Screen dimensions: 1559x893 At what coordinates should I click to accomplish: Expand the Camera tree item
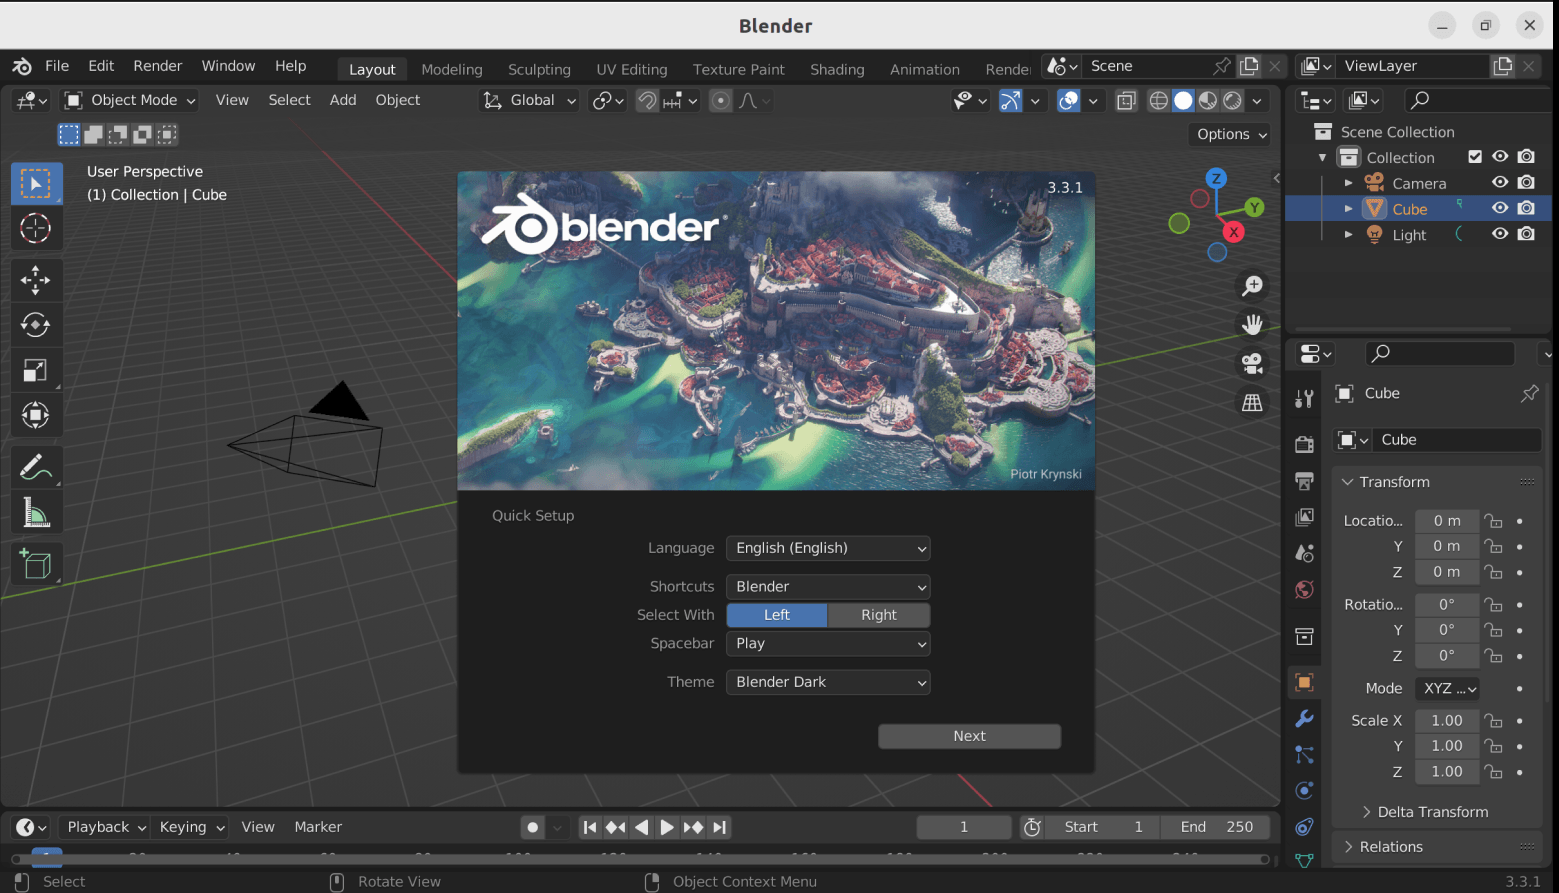1348,183
